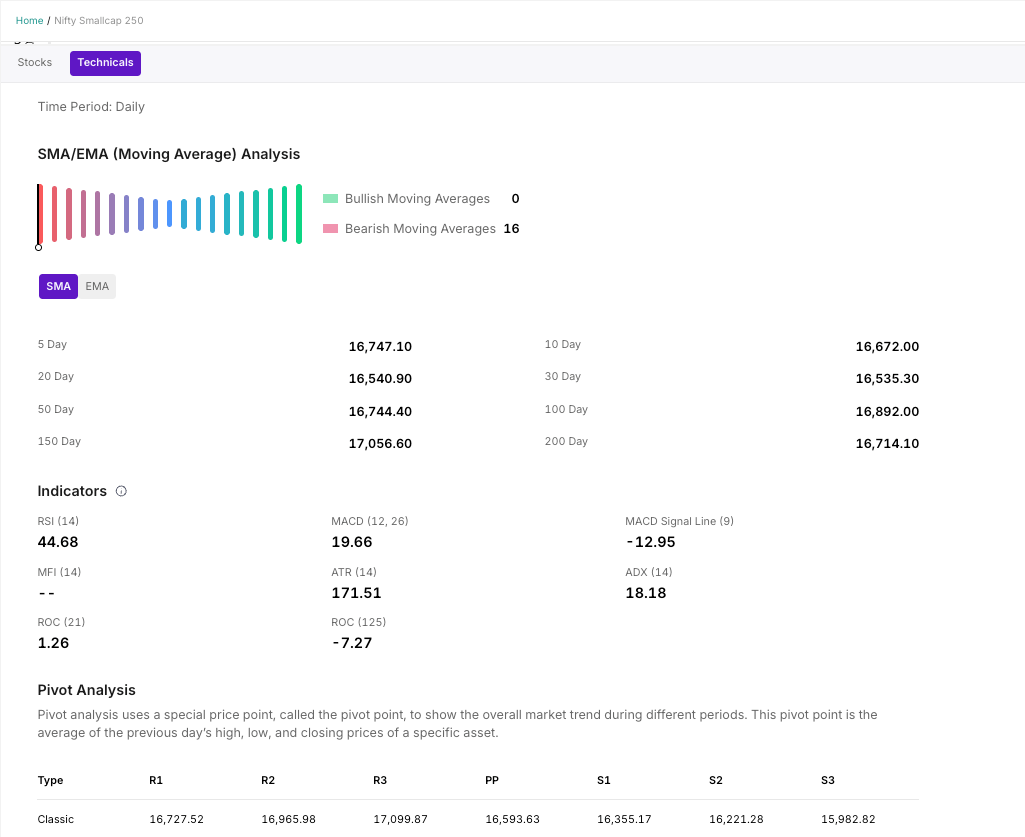This screenshot has width=1025, height=837.
Task: Select the Classic pivot row label
Action: coord(56,819)
